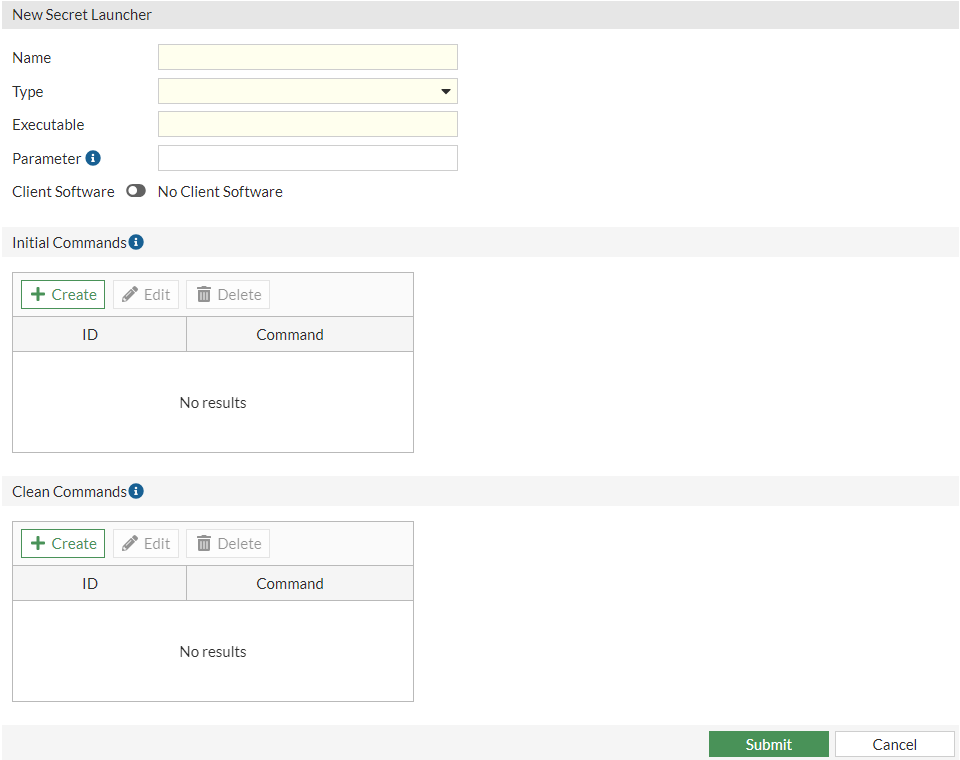The width and height of the screenshot is (960, 760).
Task: Submit the new secret launcher
Action: point(769,745)
